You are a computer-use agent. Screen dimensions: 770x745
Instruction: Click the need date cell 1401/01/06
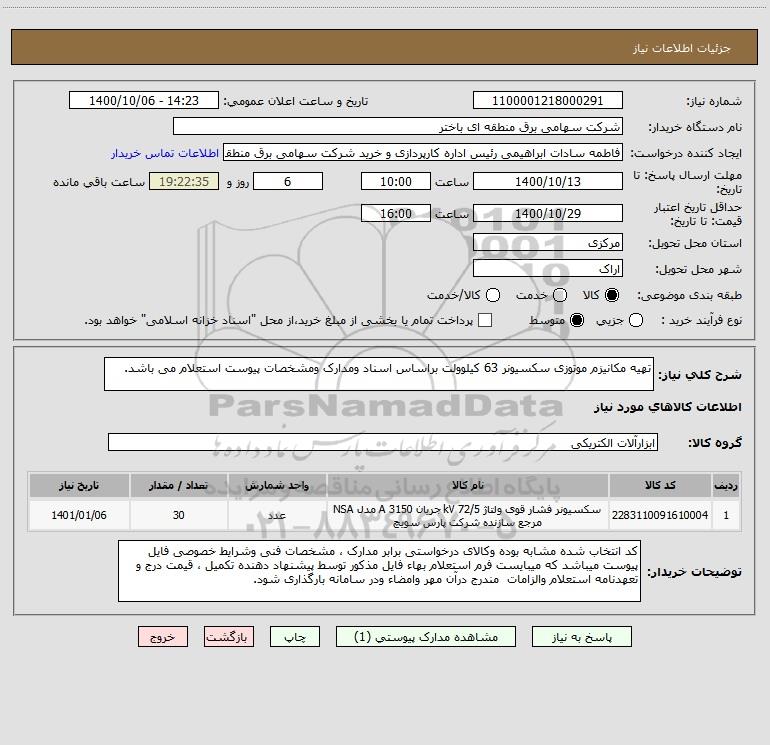point(79,515)
